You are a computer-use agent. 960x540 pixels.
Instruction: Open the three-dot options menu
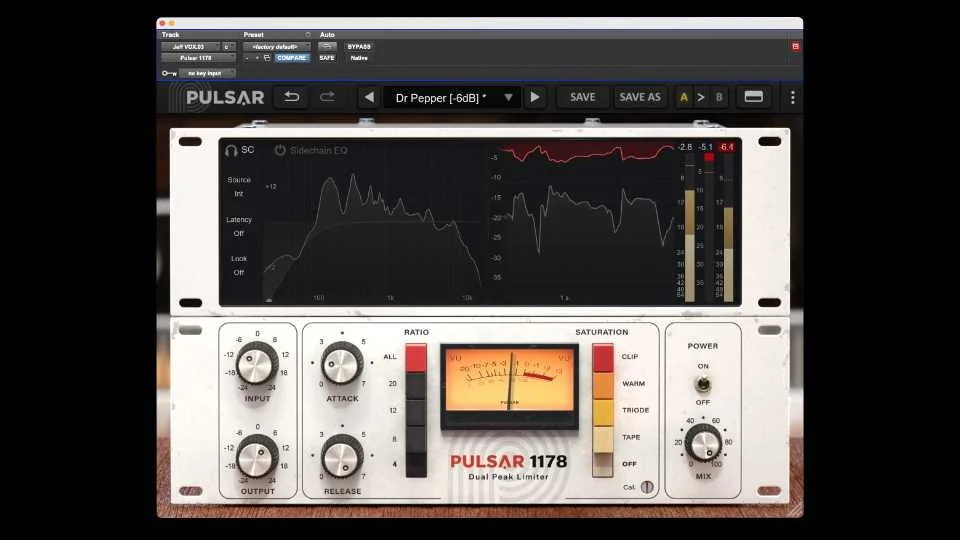[792, 97]
